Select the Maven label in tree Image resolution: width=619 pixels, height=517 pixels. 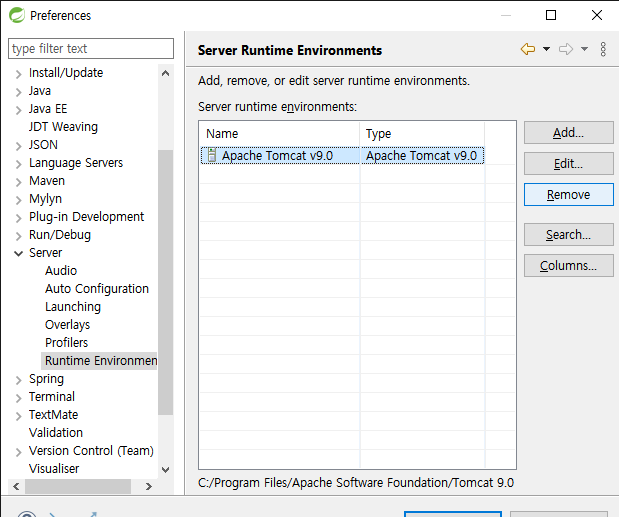tap(47, 181)
